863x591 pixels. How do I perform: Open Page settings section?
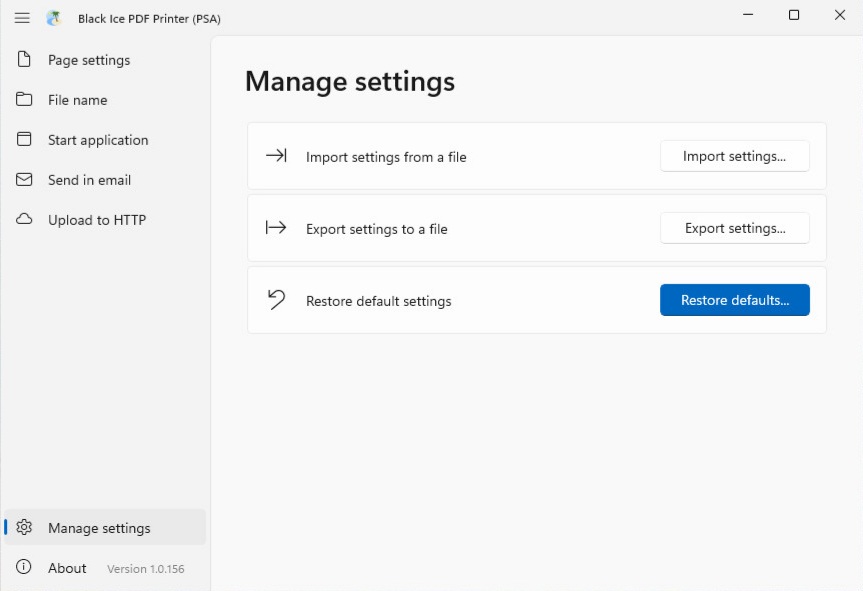pos(105,59)
